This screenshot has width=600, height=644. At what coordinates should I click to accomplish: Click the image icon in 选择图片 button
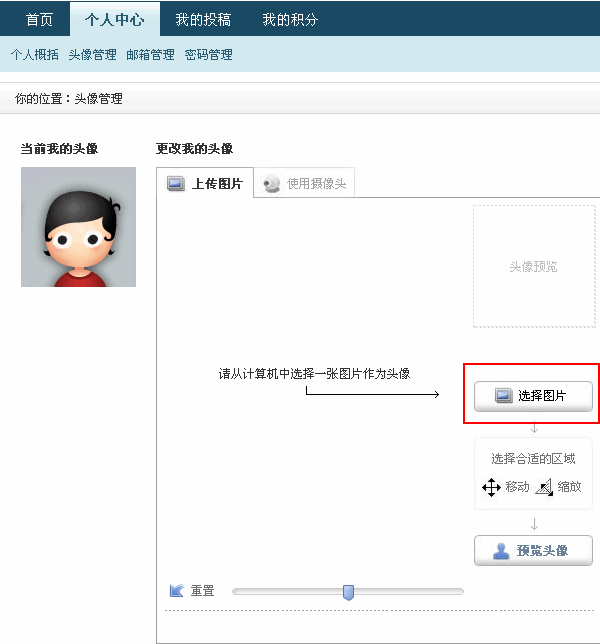[x=504, y=396]
